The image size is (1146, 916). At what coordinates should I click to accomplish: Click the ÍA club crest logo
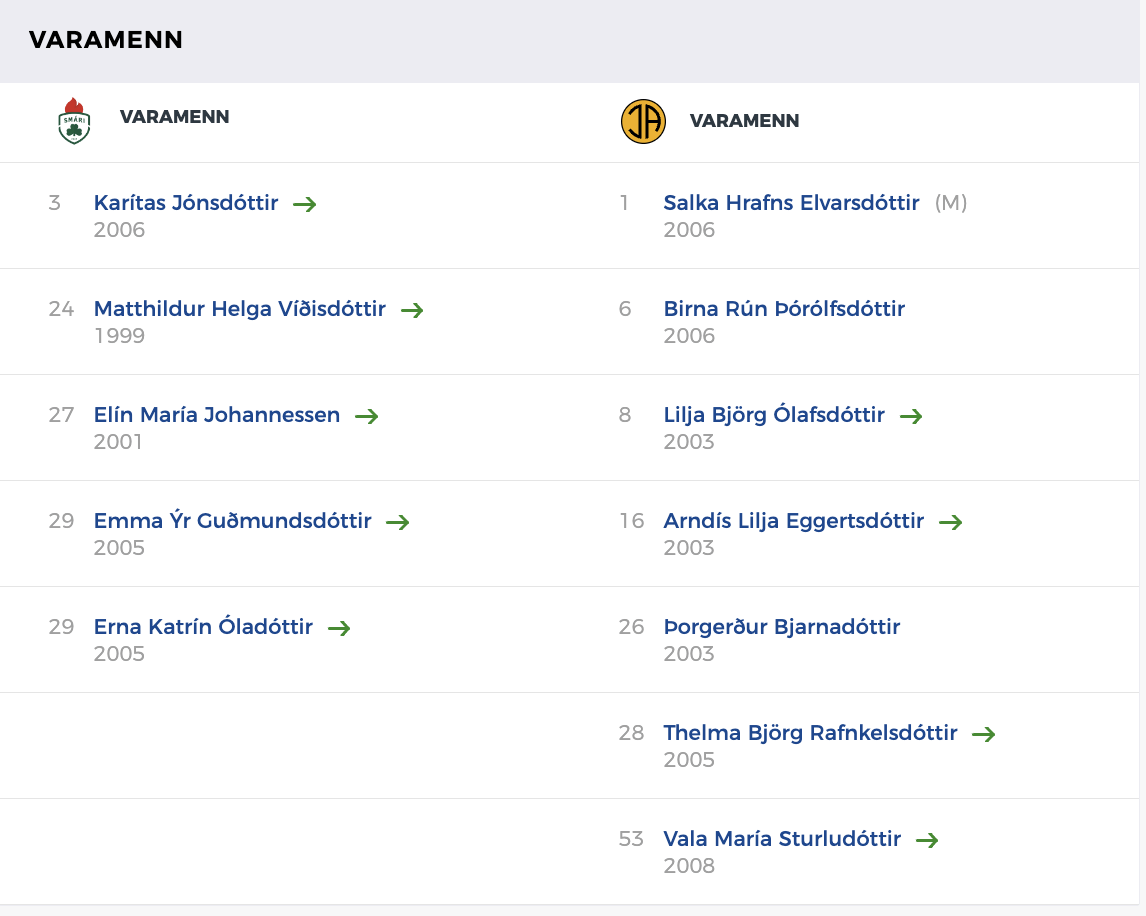click(x=643, y=122)
